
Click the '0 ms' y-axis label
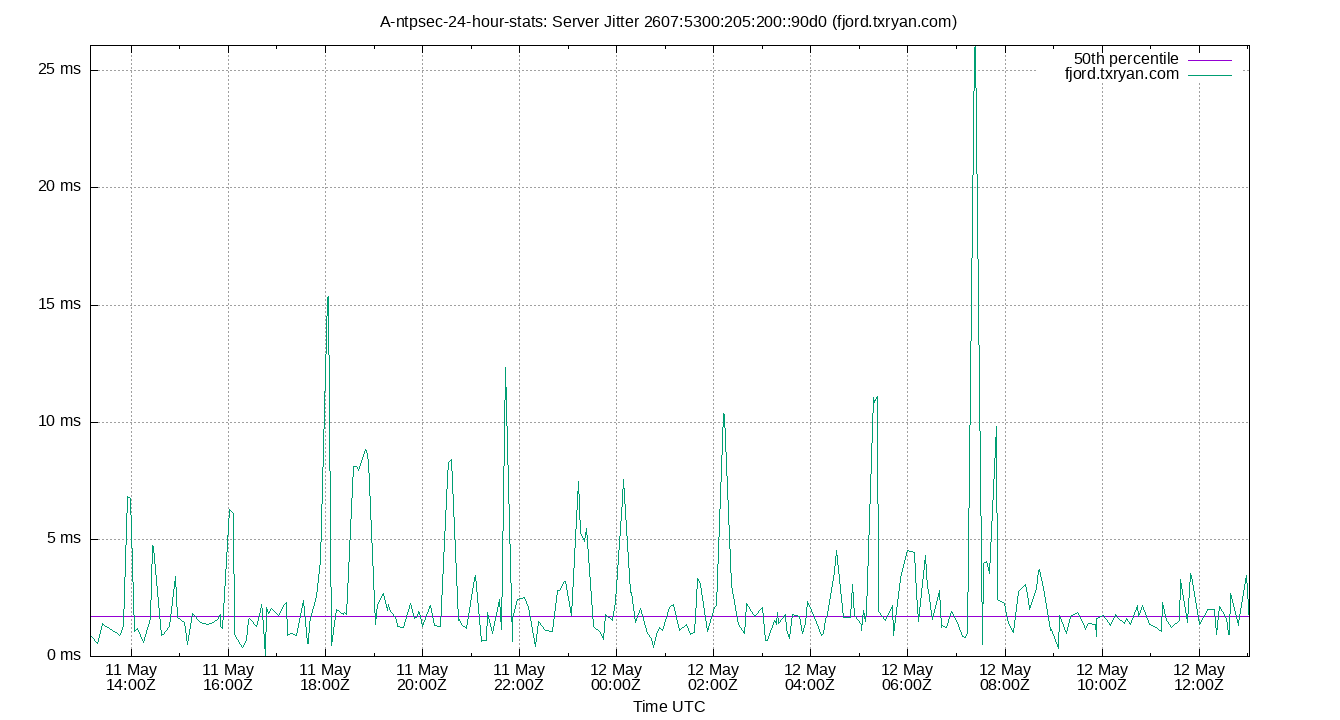tap(65, 656)
